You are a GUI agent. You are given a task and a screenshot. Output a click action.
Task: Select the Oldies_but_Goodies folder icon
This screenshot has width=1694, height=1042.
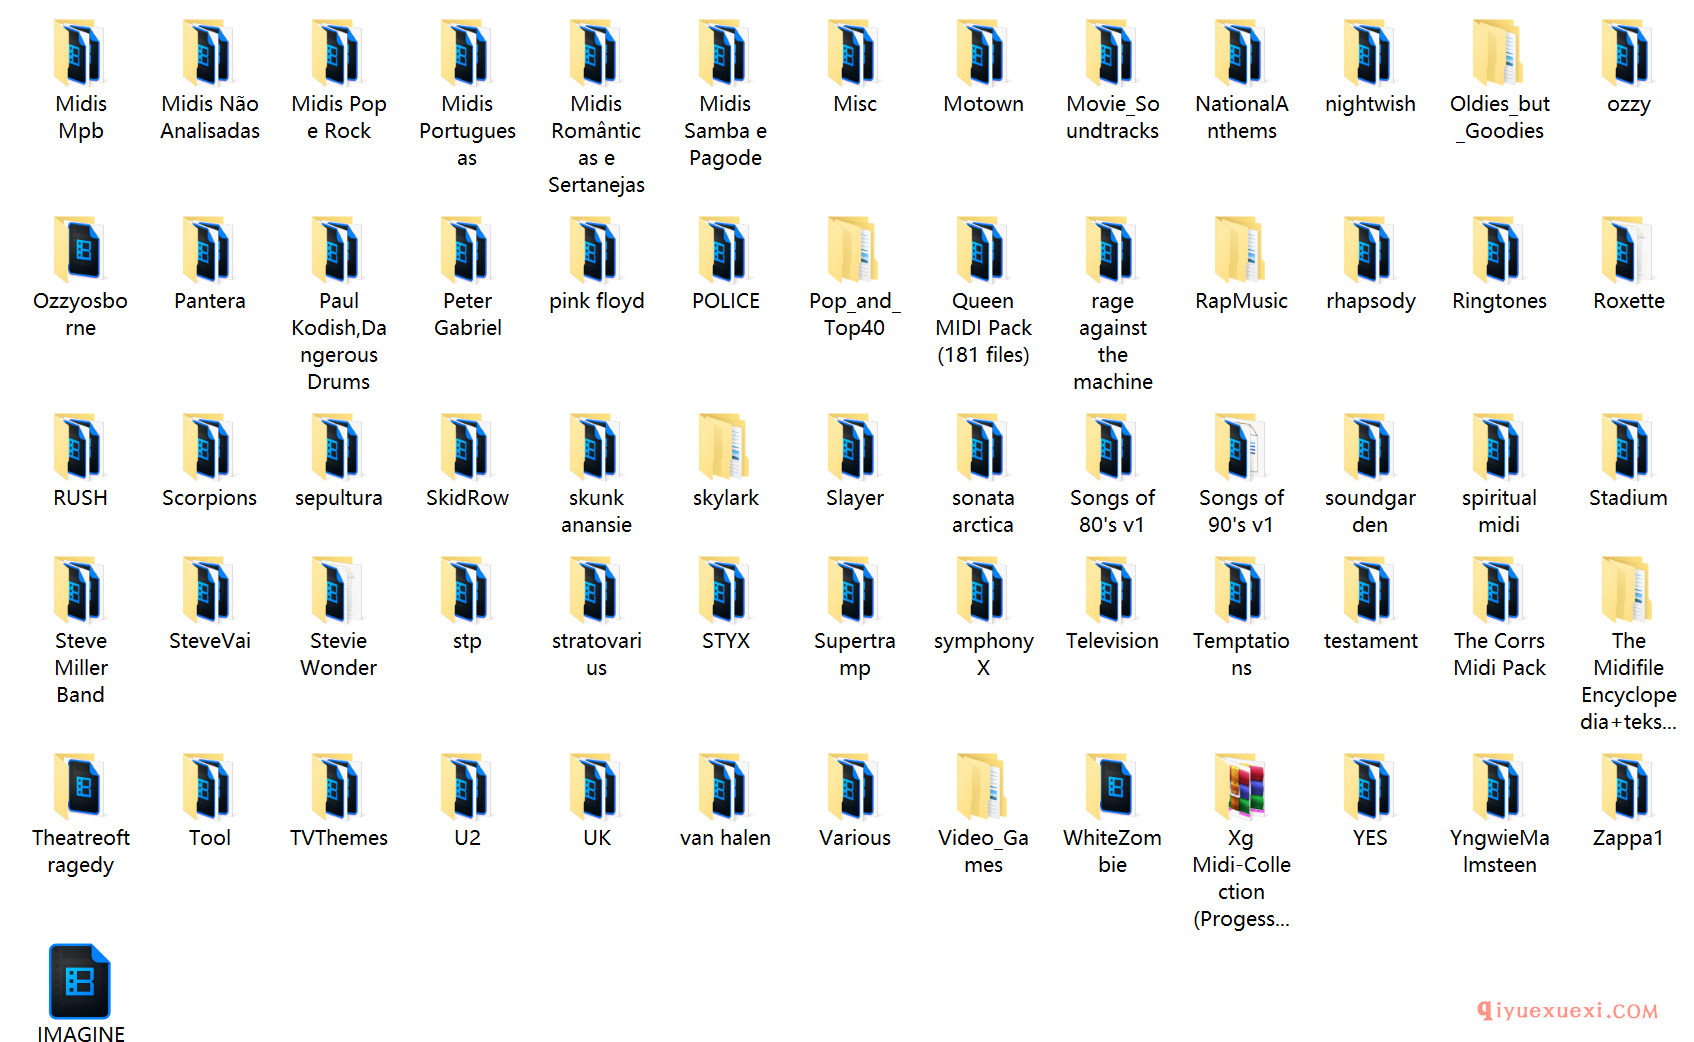(1499, 54)
